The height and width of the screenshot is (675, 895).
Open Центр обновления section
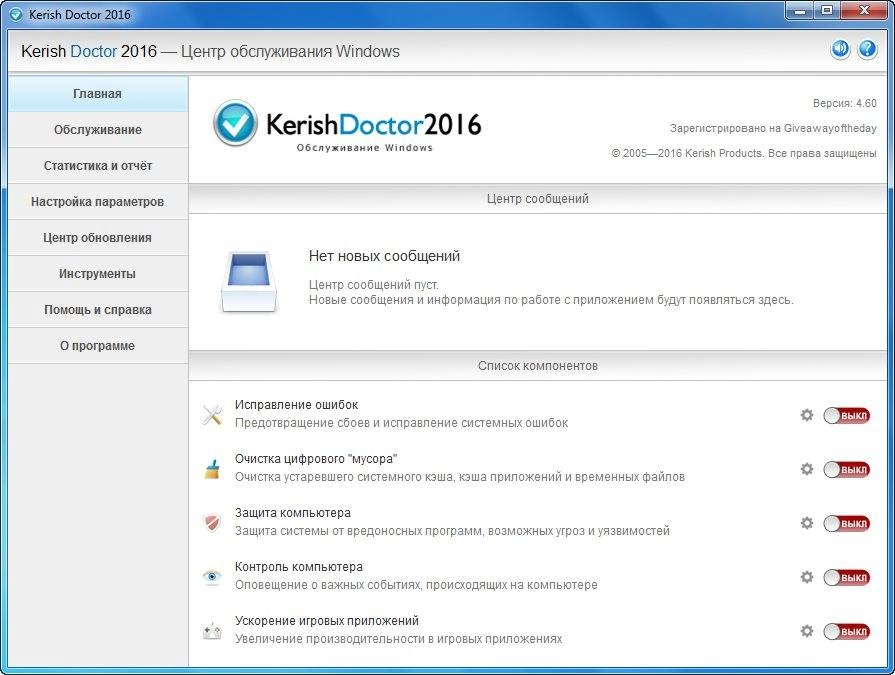(x=98, y=237)
